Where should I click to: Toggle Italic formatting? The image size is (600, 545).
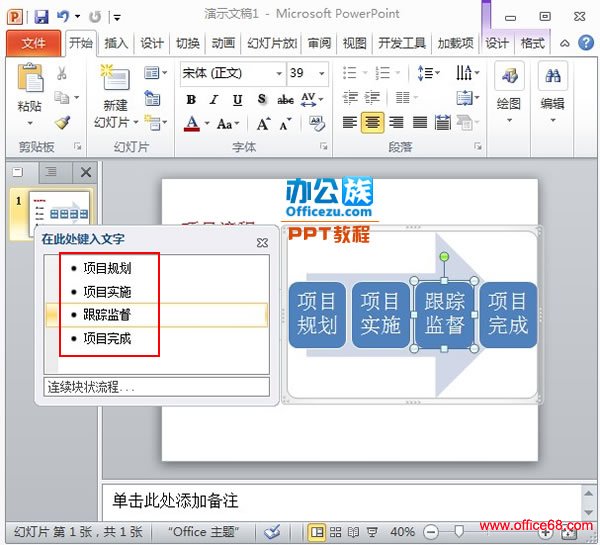tap(214, 100)
